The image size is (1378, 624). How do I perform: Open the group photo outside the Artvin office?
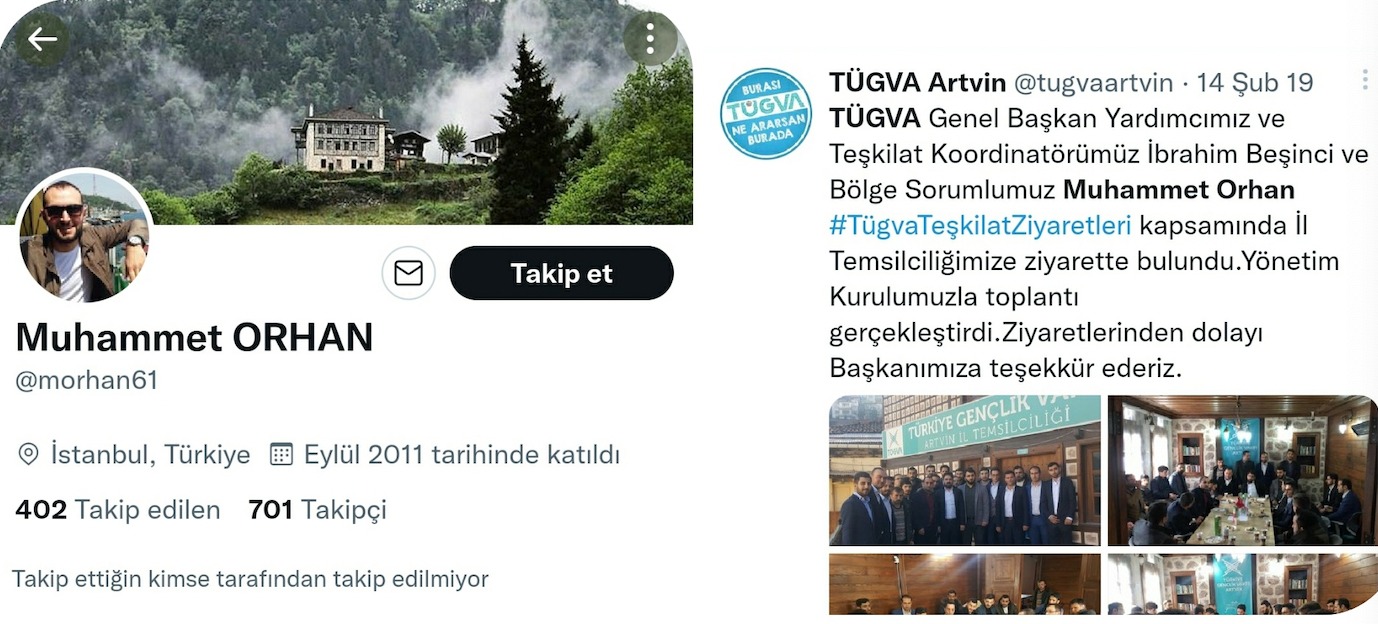[x=965, y=470]
